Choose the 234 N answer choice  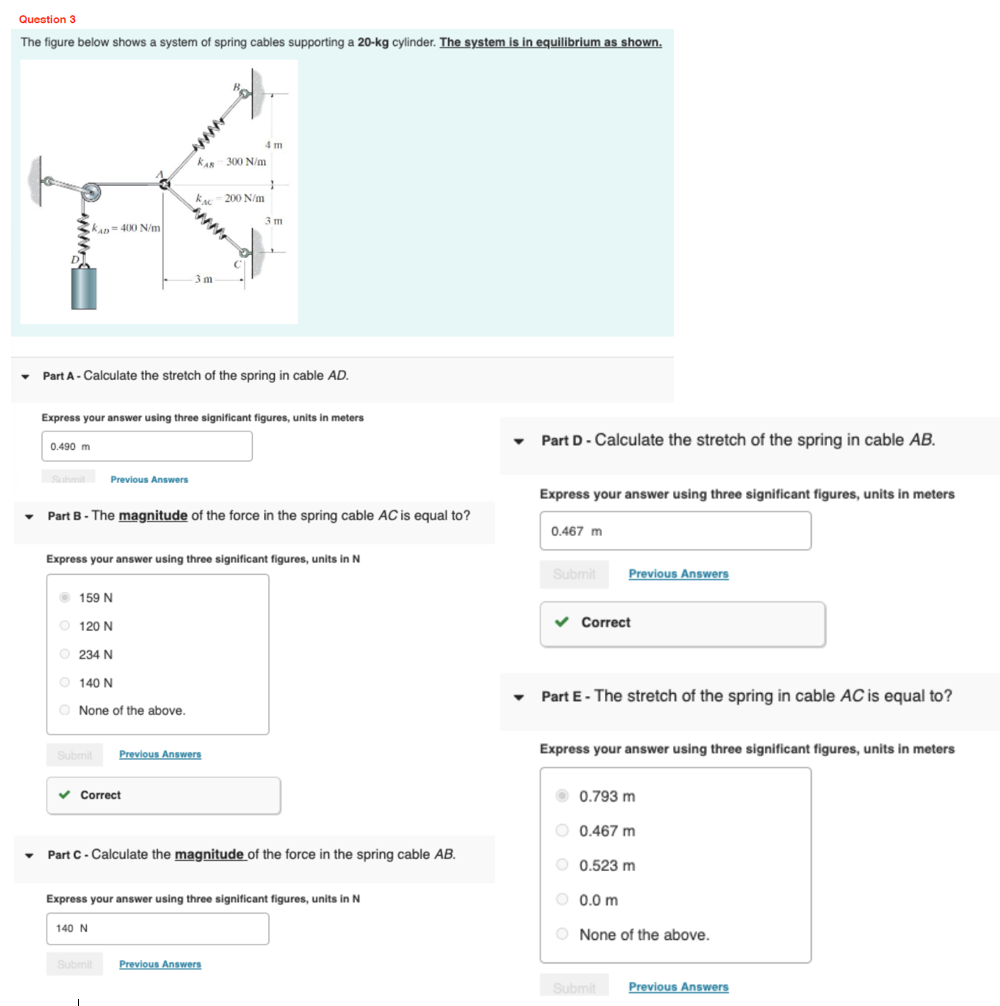pos(64,654)
